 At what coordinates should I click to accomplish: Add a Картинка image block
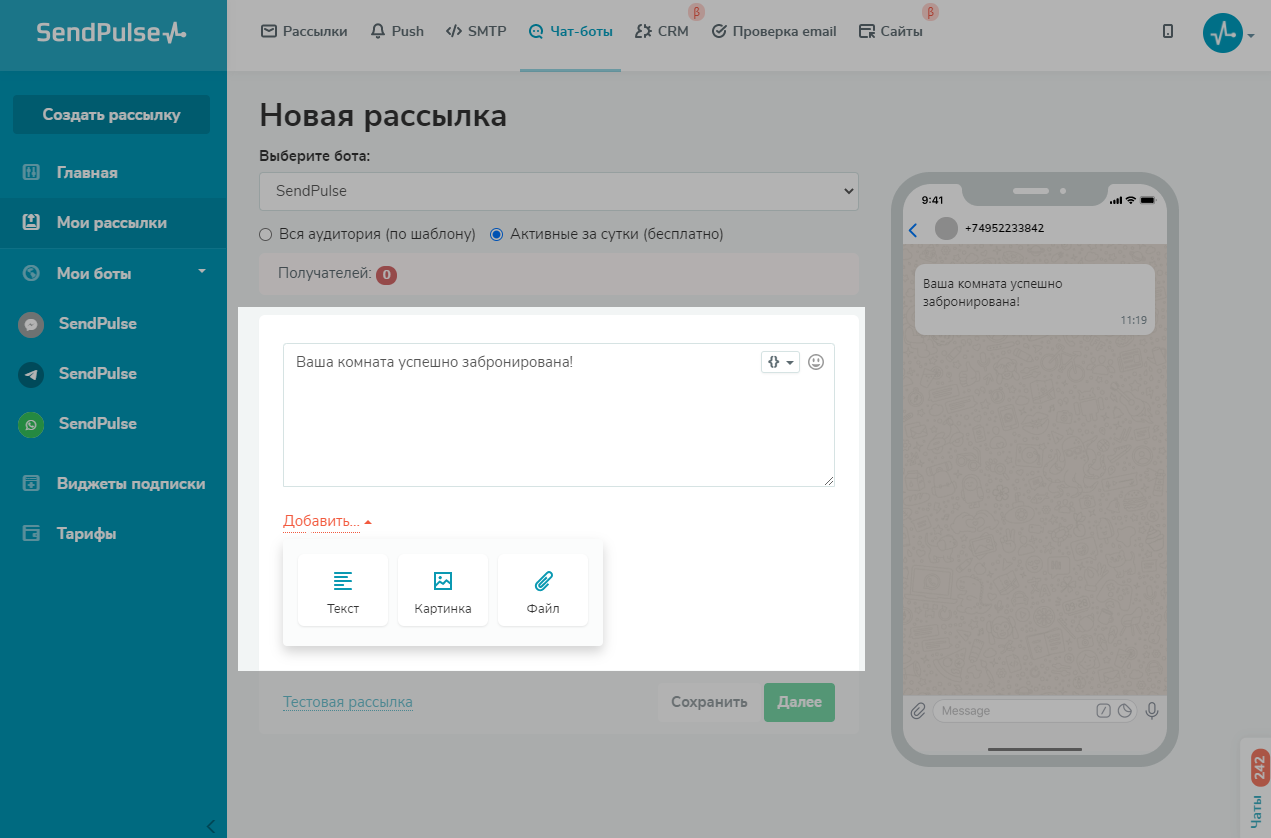443,590
